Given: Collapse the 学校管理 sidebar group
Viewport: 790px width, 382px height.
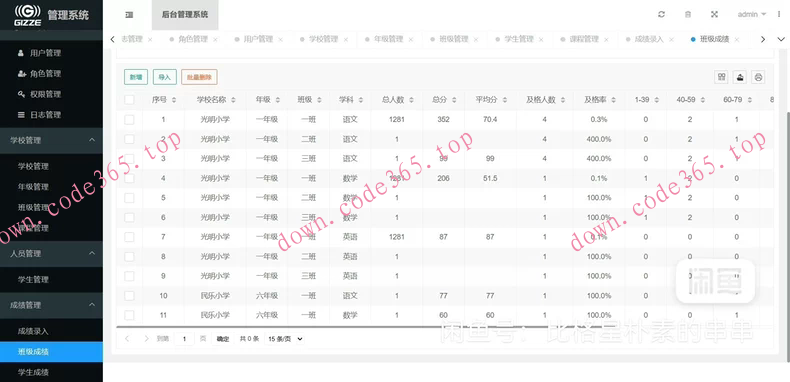Looking at the screenshot, I should pos(51,141).
